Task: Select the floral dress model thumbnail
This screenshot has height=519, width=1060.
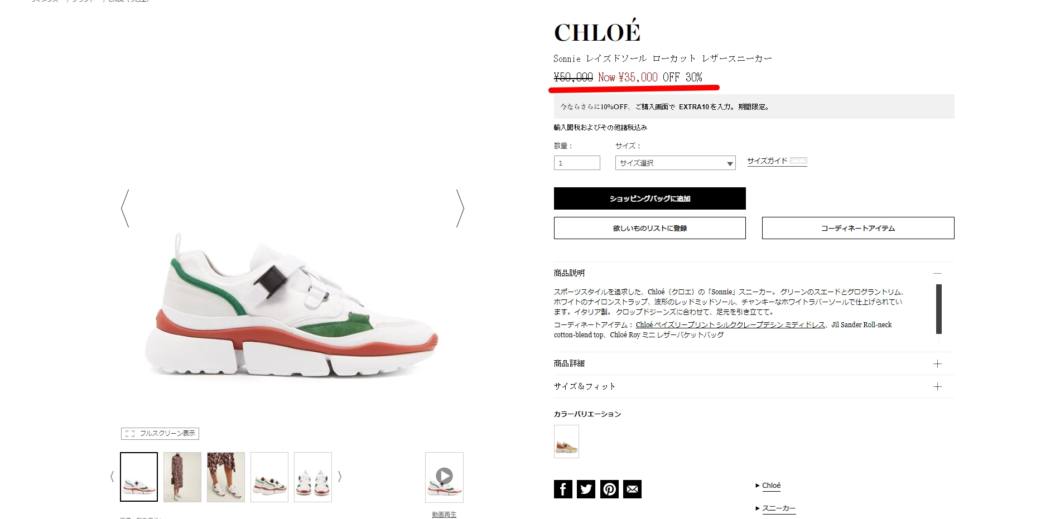Action: (183, 477)
